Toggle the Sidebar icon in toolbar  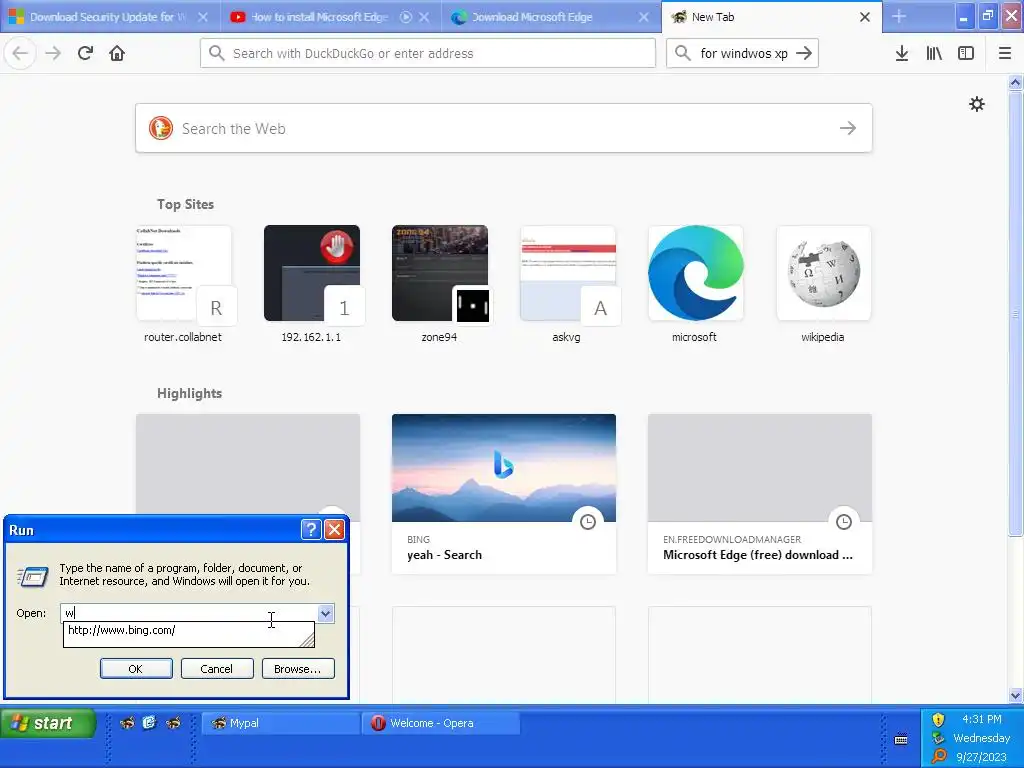(965, 53)
